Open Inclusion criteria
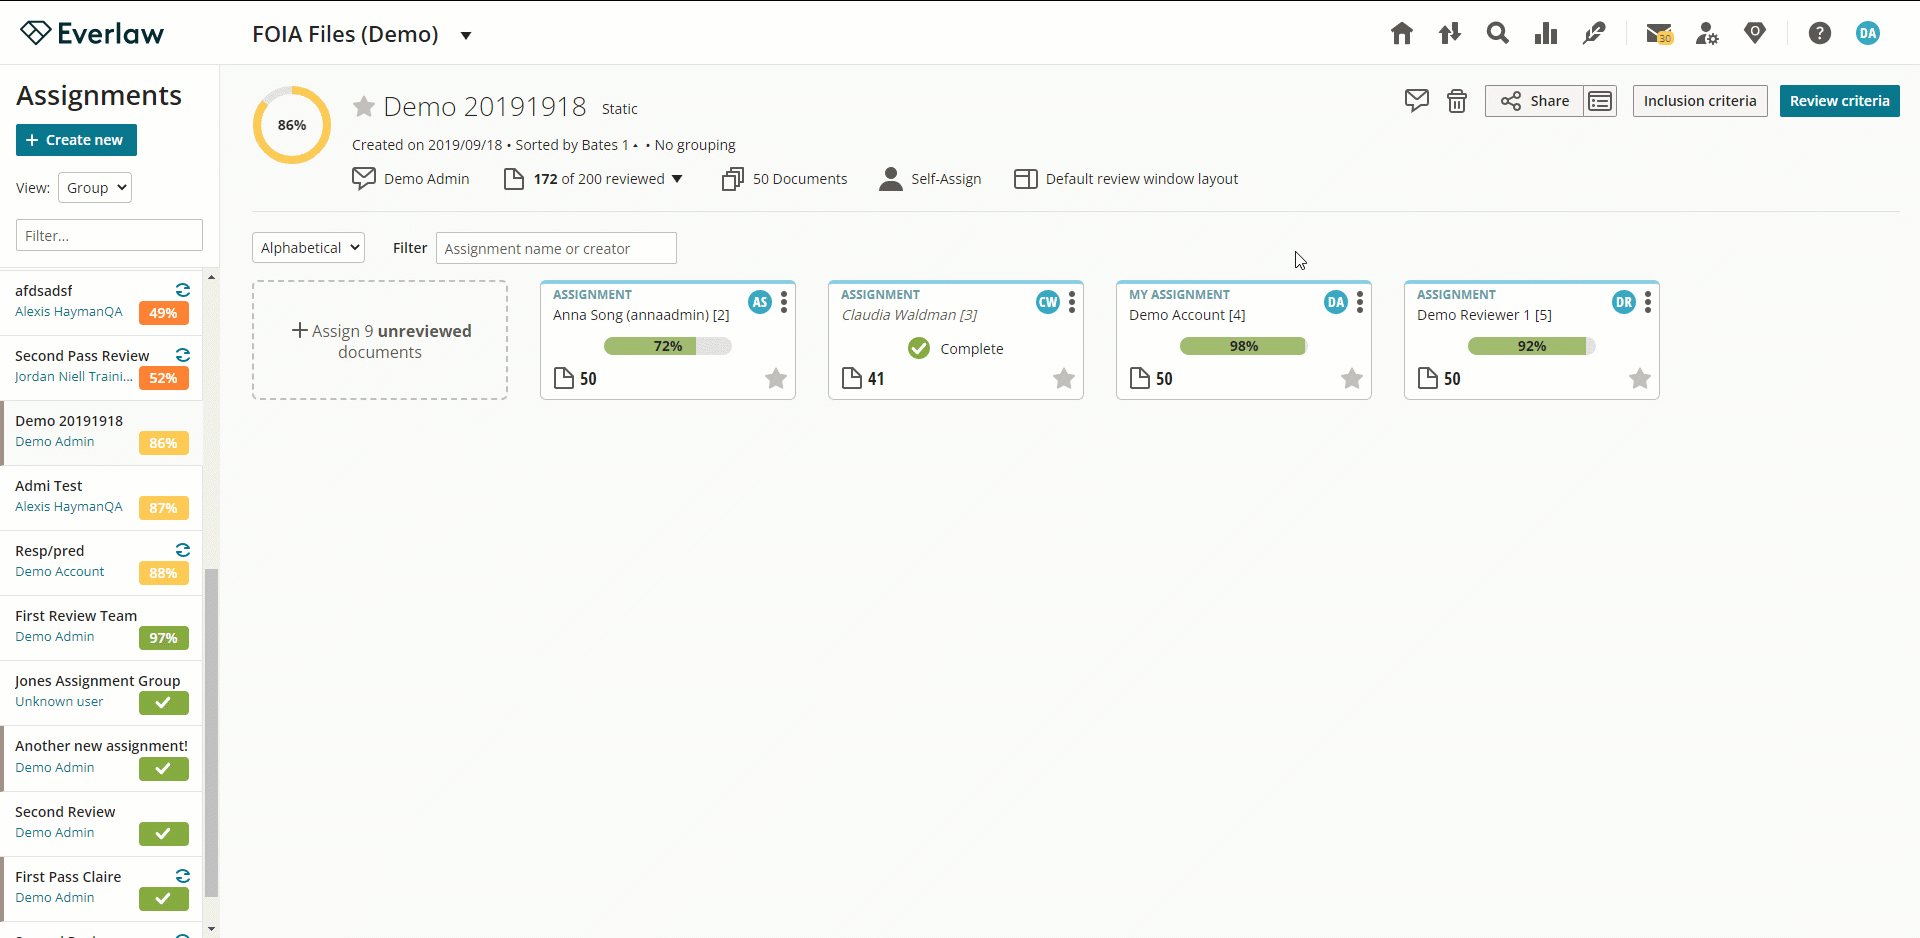The height and width of the screenshot is (938, 1920). click(1700, 101)
